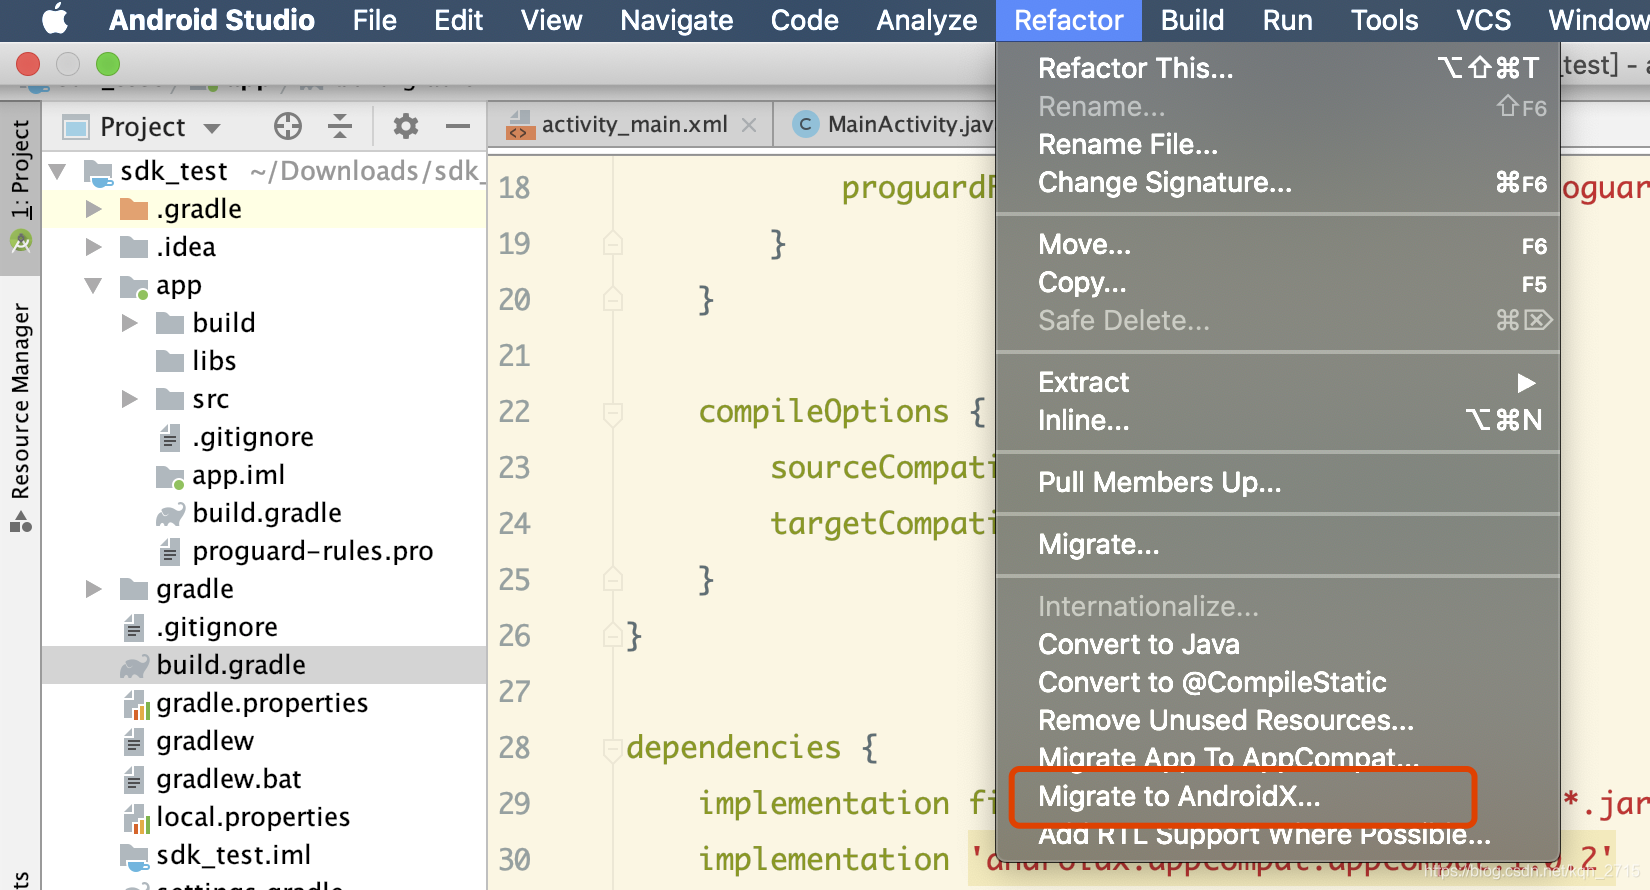1650x890 pixels.
Task: Click the fold marker on line 25
Action: click(613, 579)
